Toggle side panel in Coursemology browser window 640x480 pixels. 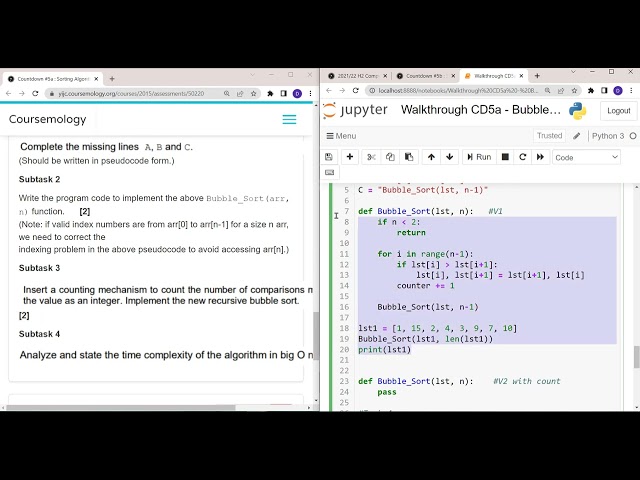284,93
